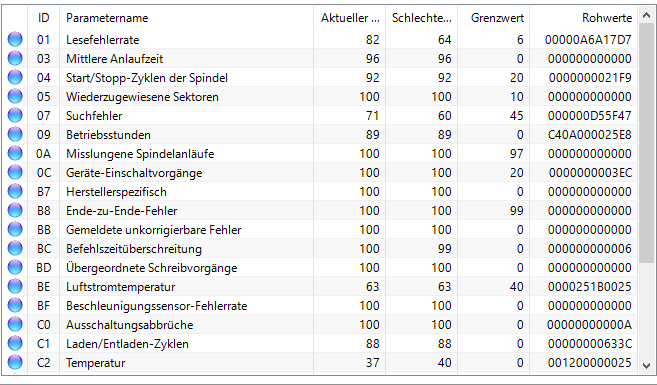Sort by the ID column header

(44, 18)
